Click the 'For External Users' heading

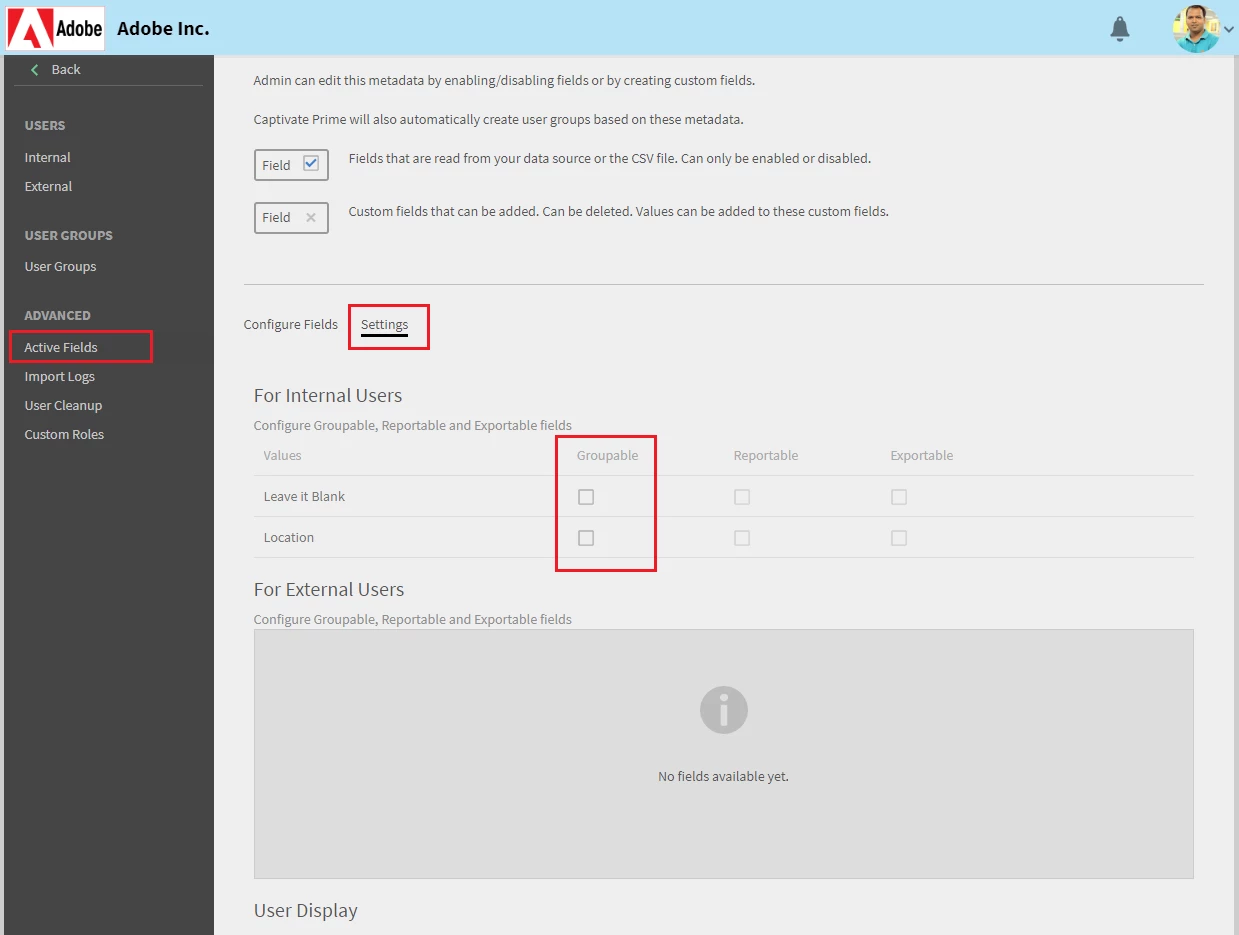329,589
